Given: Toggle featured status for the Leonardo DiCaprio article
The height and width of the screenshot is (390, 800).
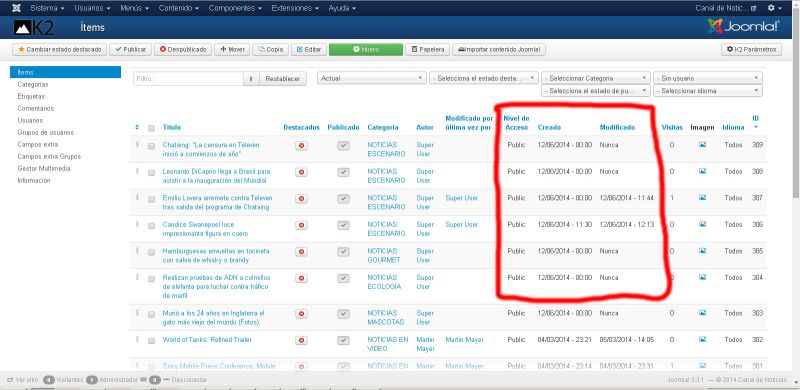Looking at the screenshot, I should (x=301, y=173).
